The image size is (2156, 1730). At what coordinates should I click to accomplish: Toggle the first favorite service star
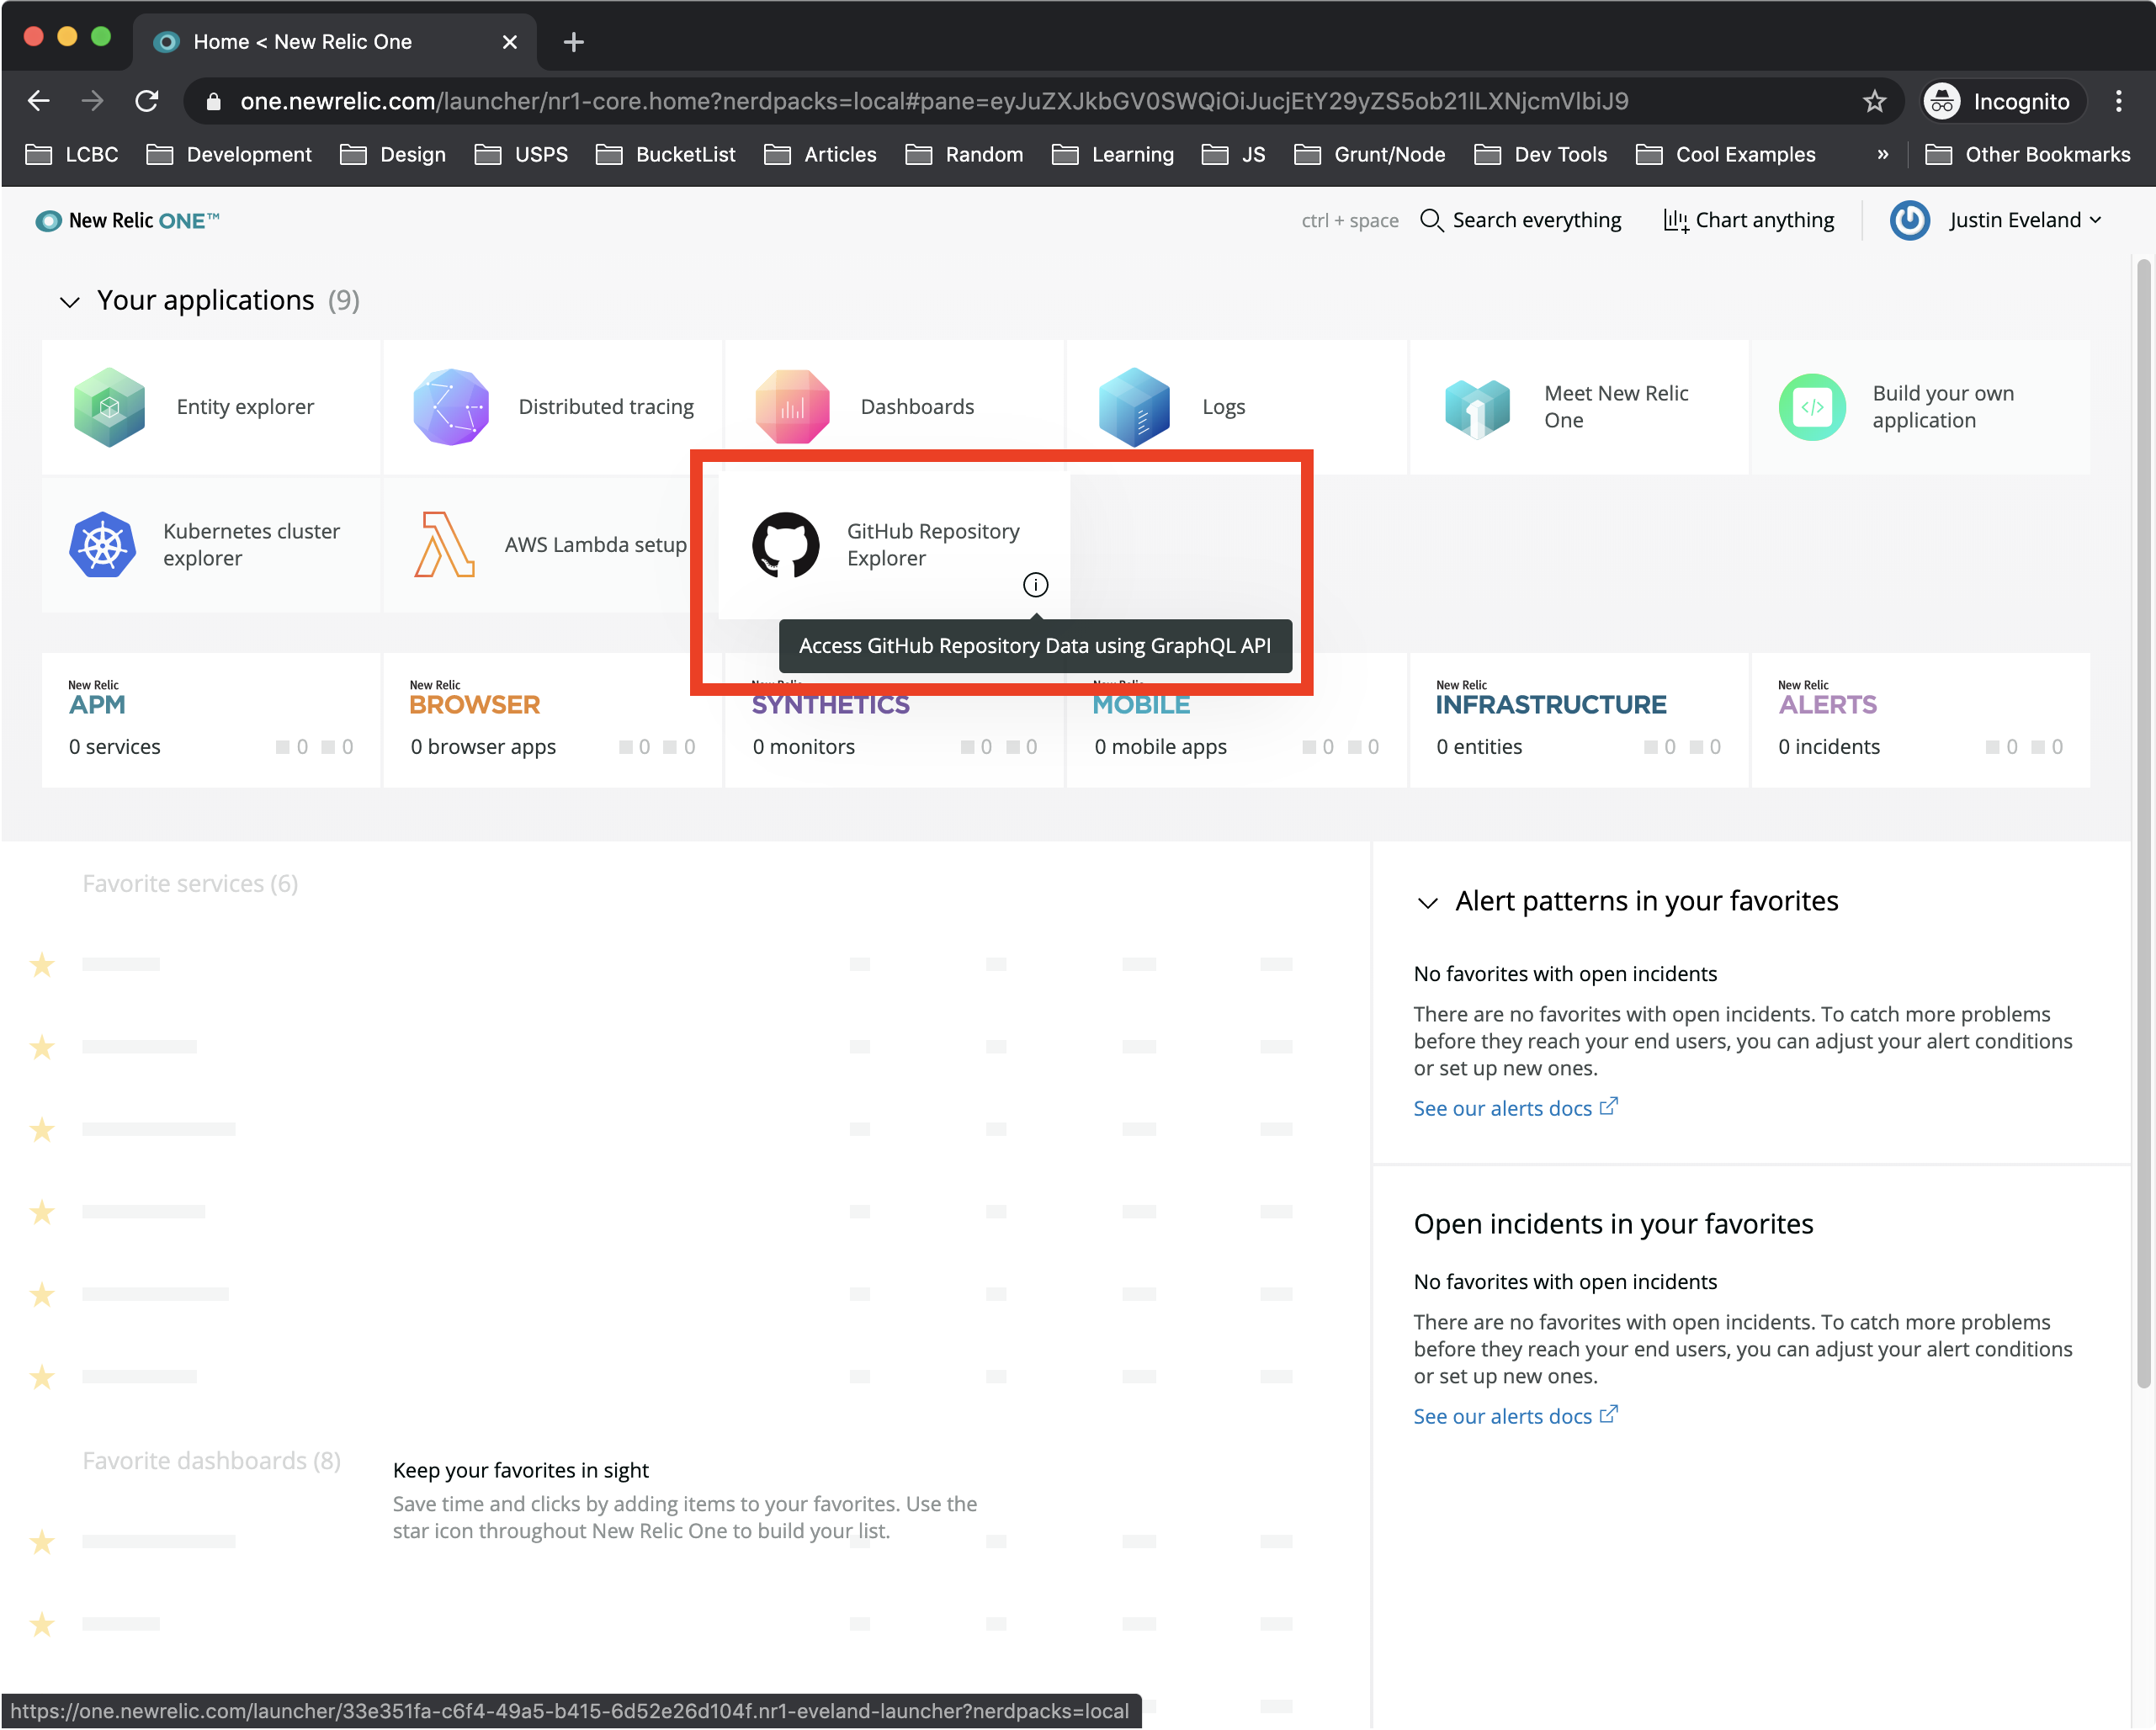click(42, 965)
